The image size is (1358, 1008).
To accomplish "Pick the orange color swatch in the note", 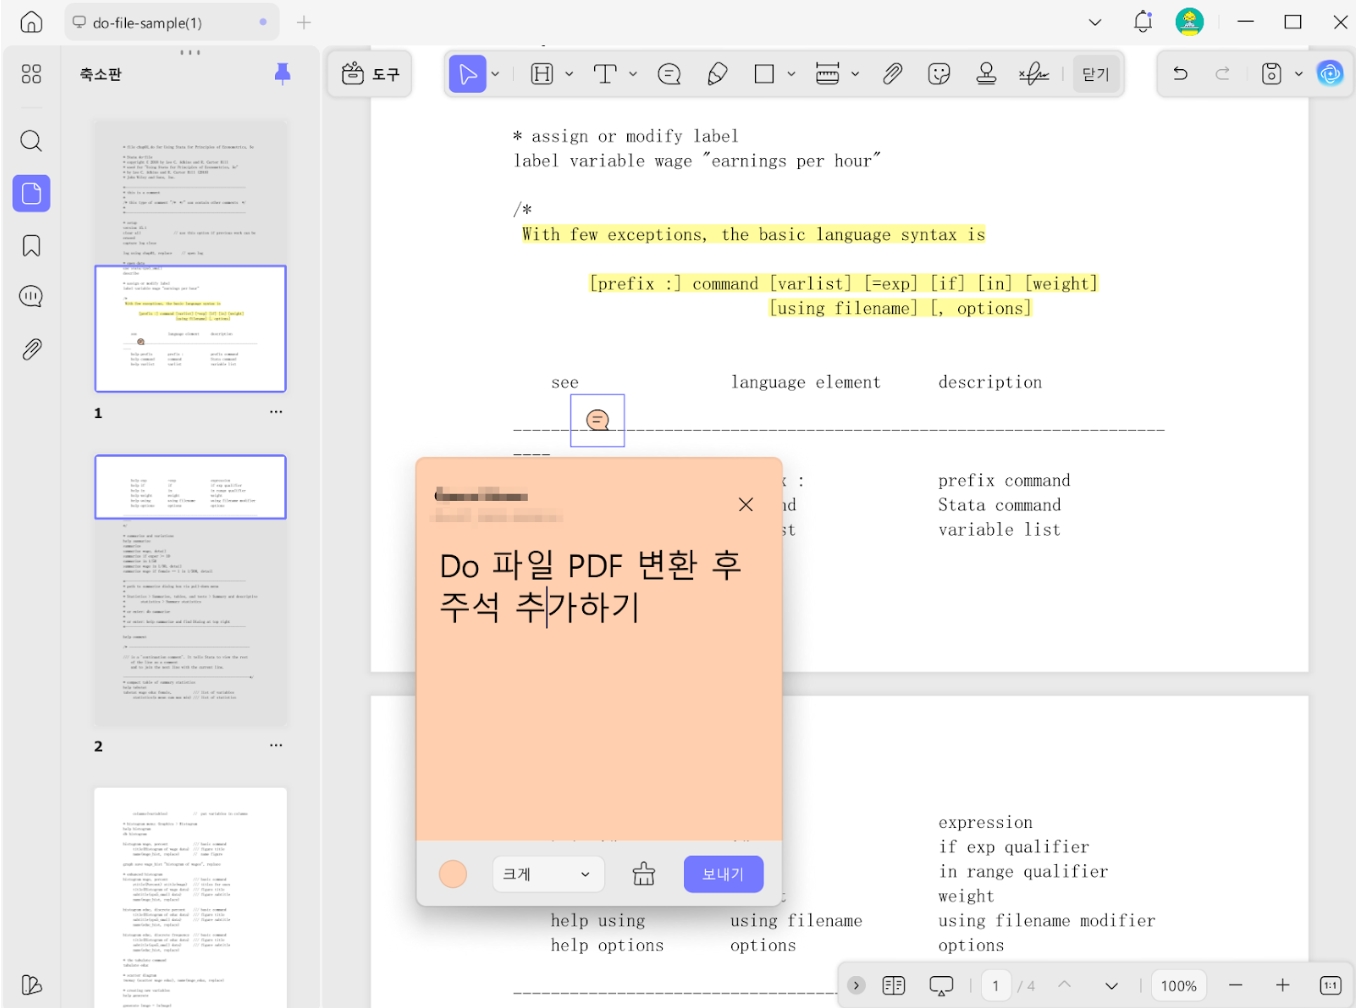I will click(452, 873).
